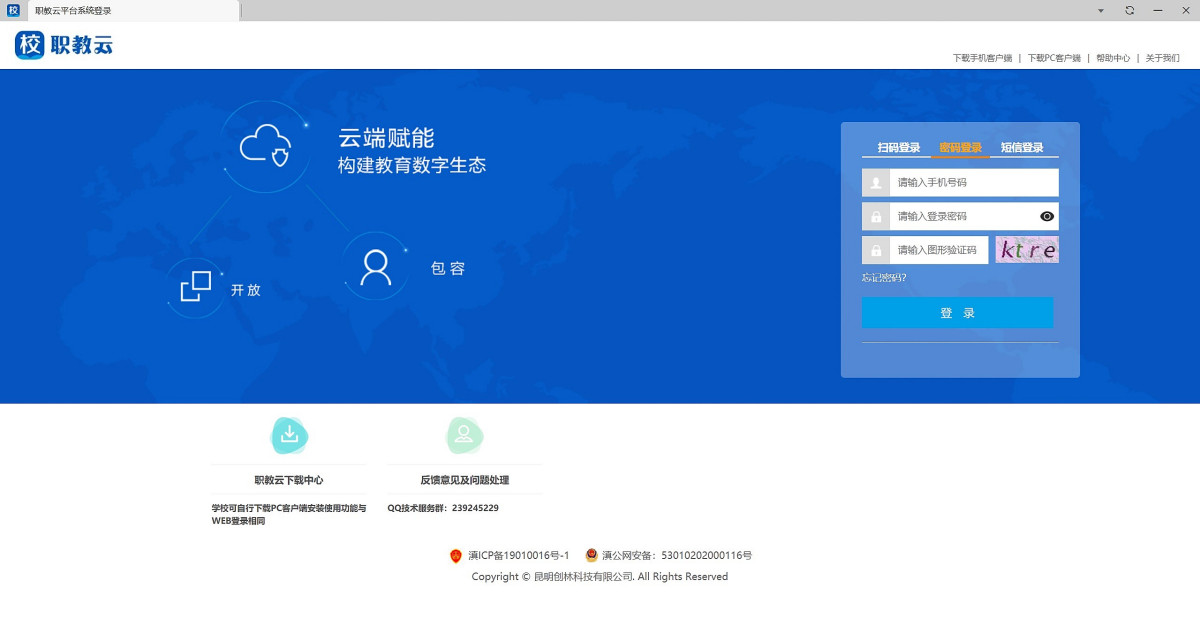Click the download icon above 职教云下载中心
The image size is (1200, 642).
pyautogui.click(x=289, y=435)
